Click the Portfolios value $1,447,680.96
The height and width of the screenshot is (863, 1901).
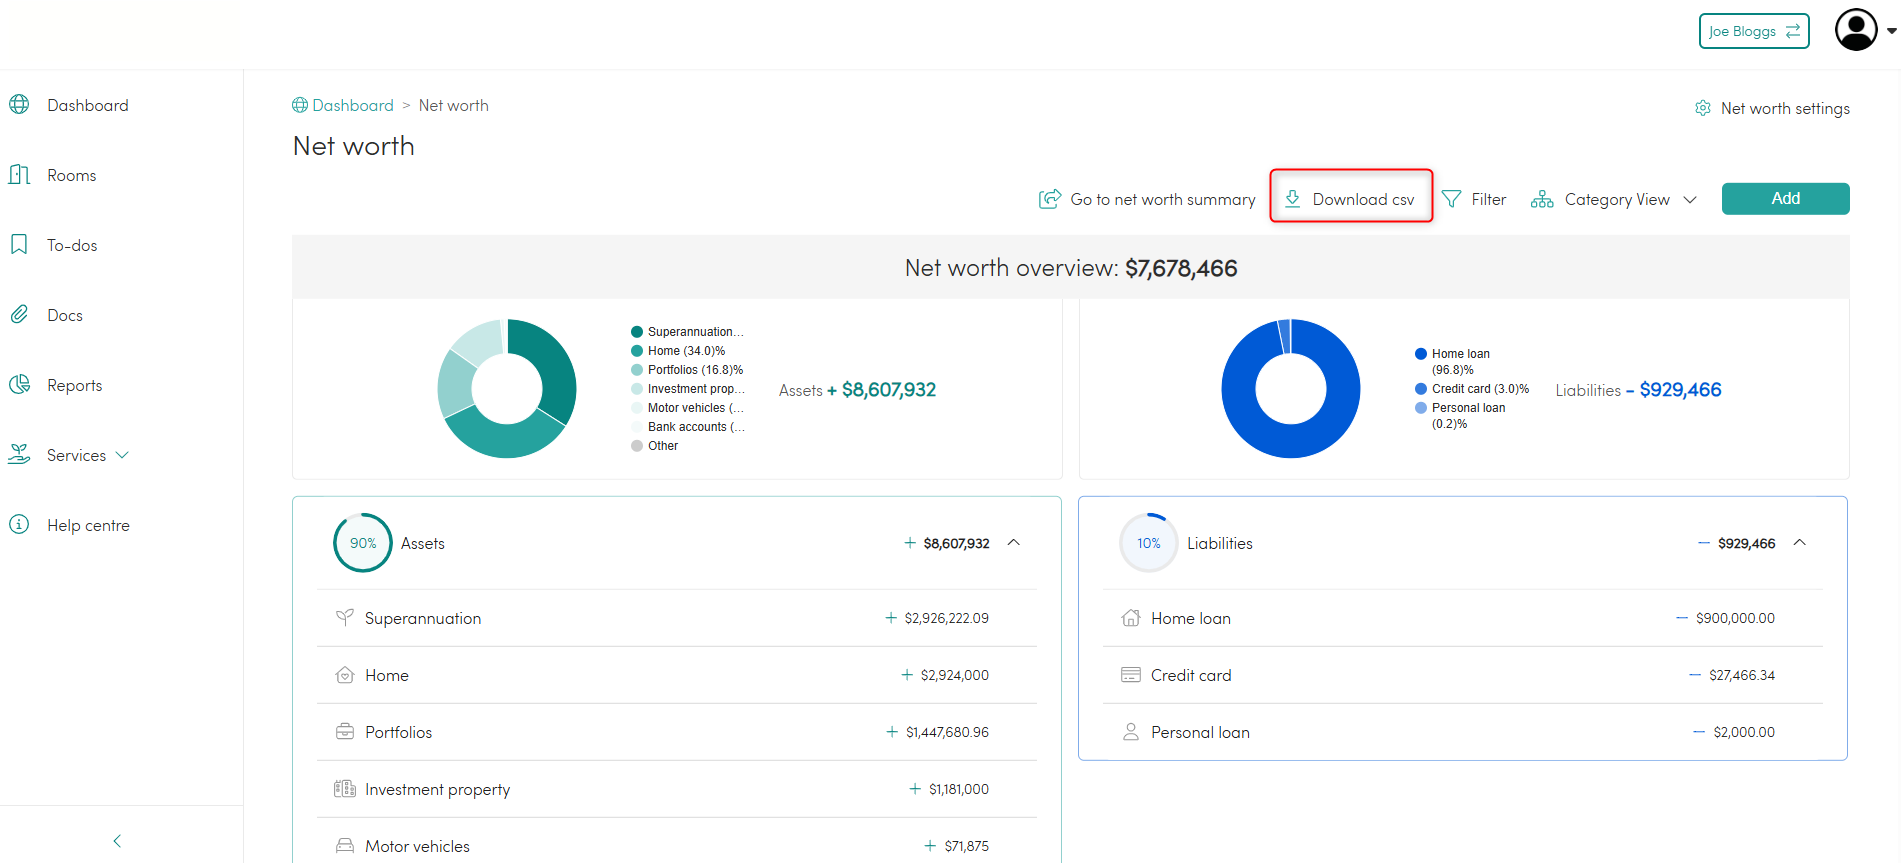(947, 732)
